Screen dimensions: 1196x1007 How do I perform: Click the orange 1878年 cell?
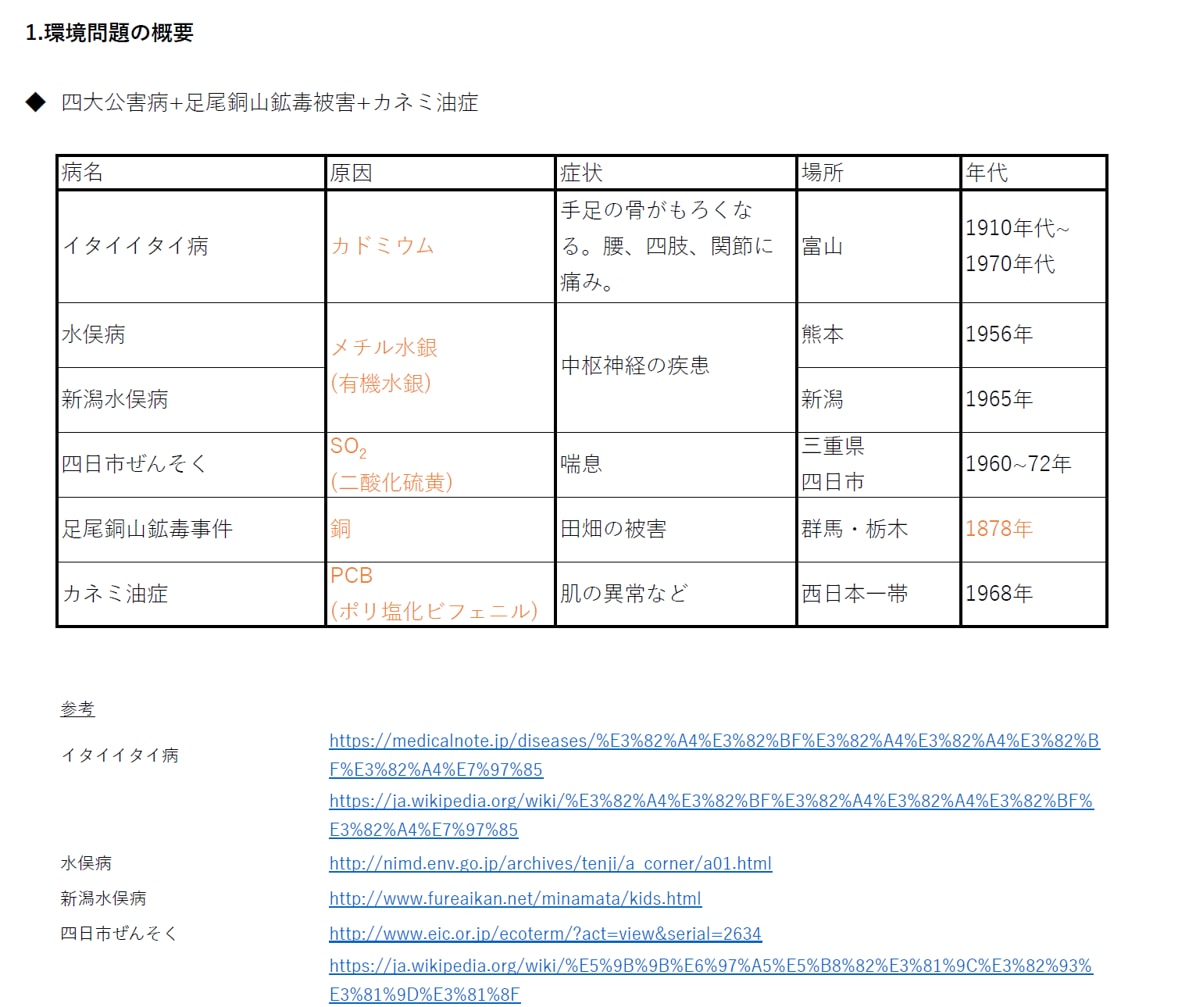pos(1033,529)
